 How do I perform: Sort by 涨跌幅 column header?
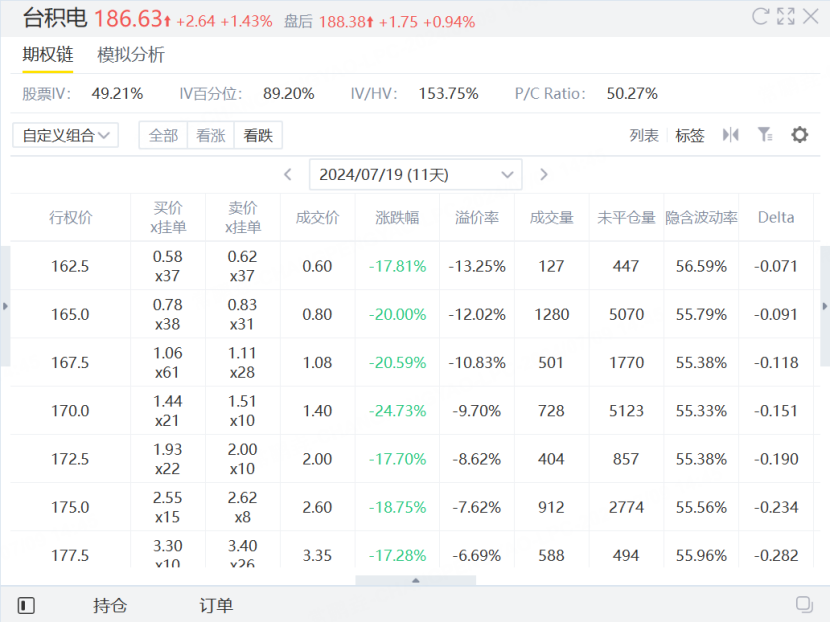point(398,218)
